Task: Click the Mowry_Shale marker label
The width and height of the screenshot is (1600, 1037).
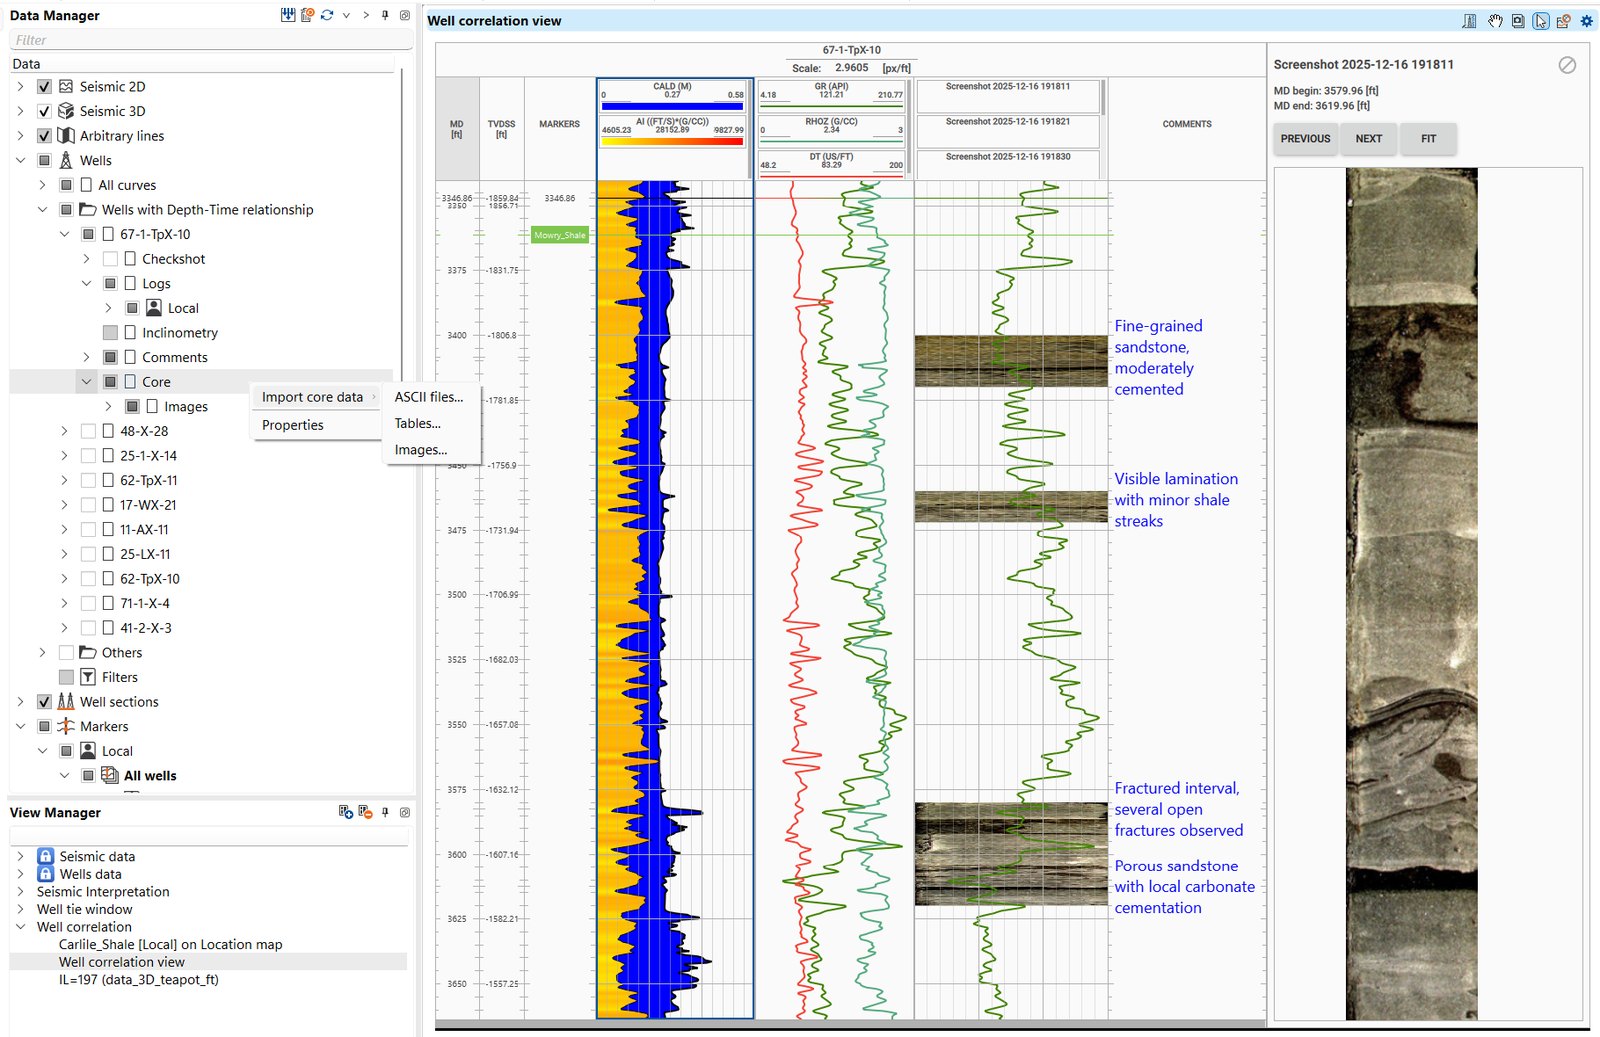Action: click(560, 235)
